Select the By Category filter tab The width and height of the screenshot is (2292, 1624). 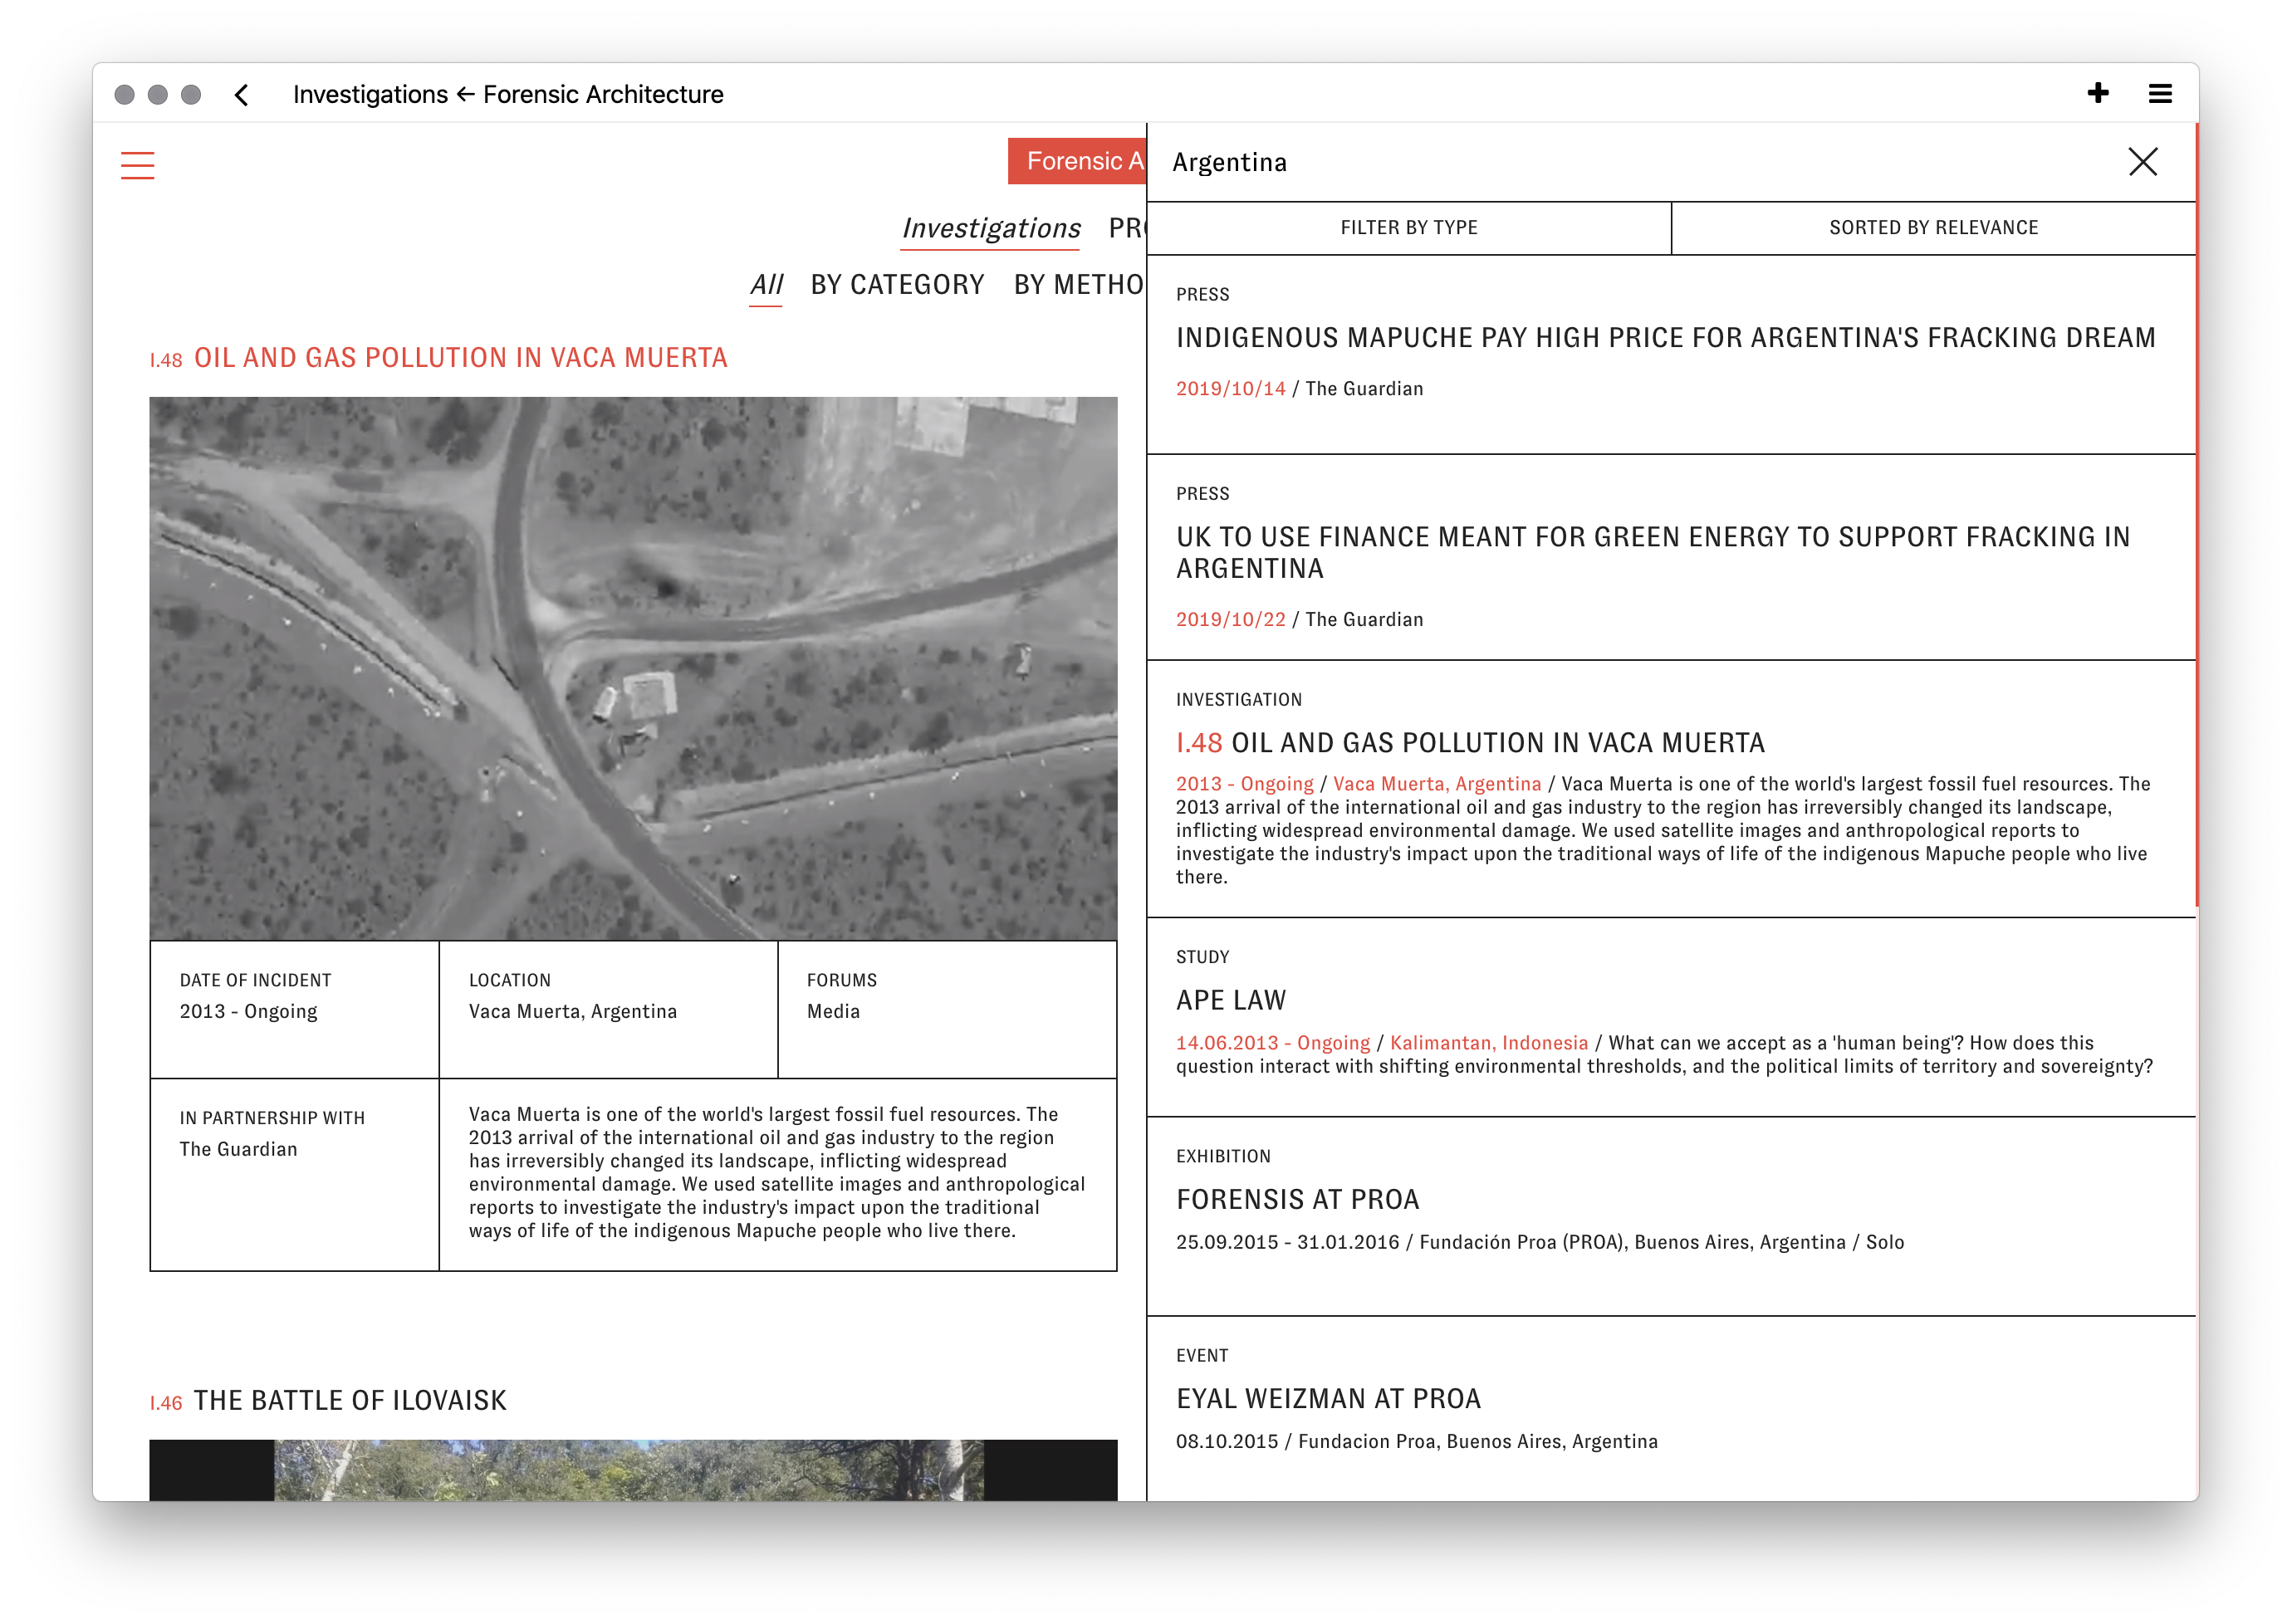tap(897, 285)
